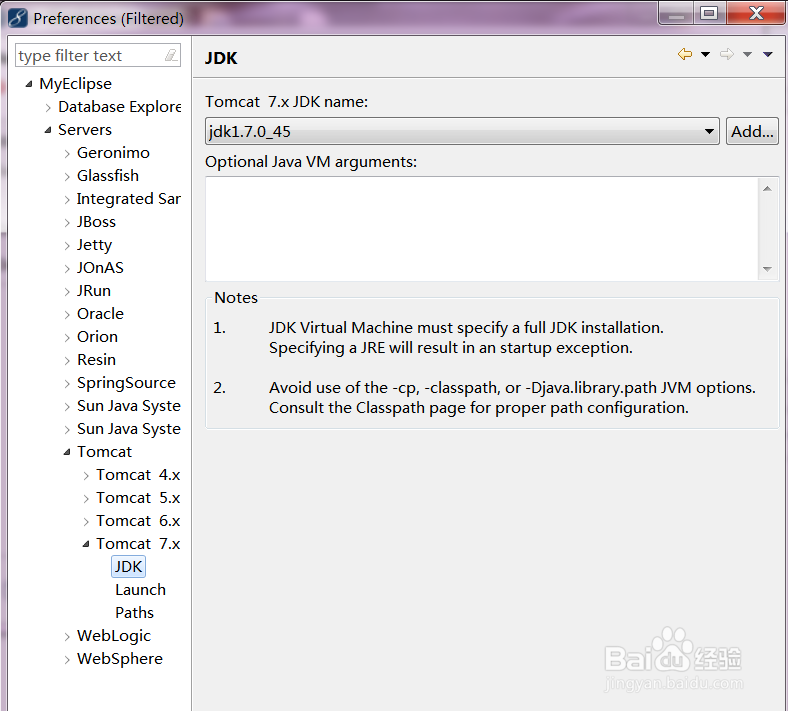Expand the Jetty server node
The image size is (788, 711).
tap(67, 246)
